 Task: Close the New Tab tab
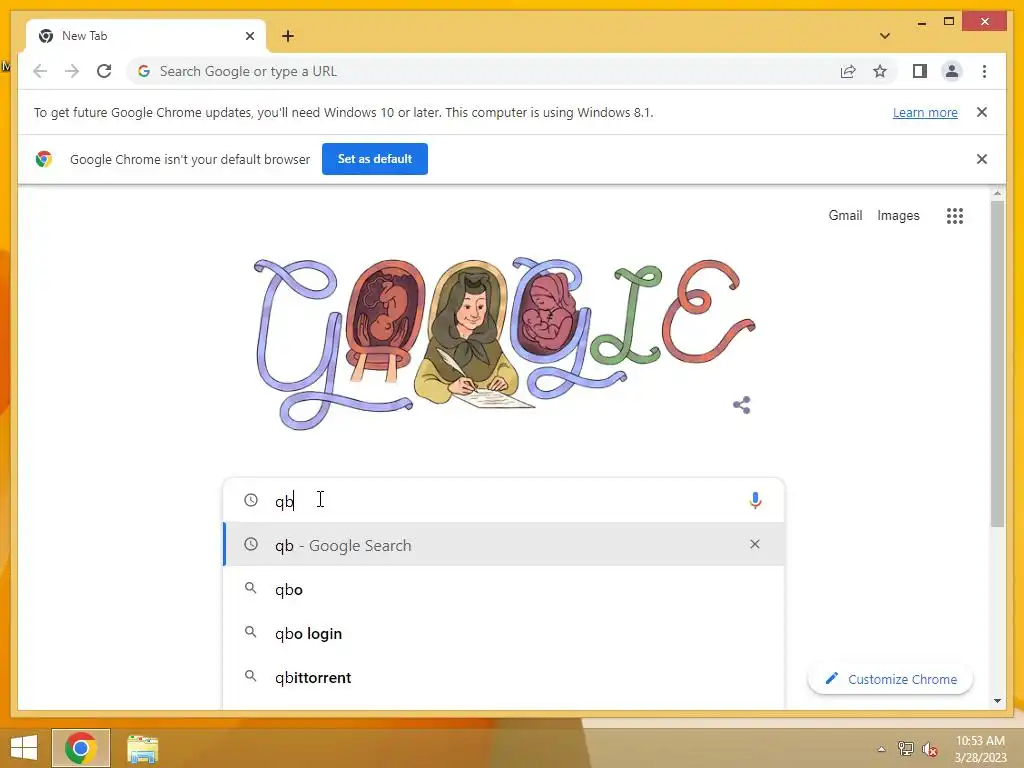click(249, 36)
